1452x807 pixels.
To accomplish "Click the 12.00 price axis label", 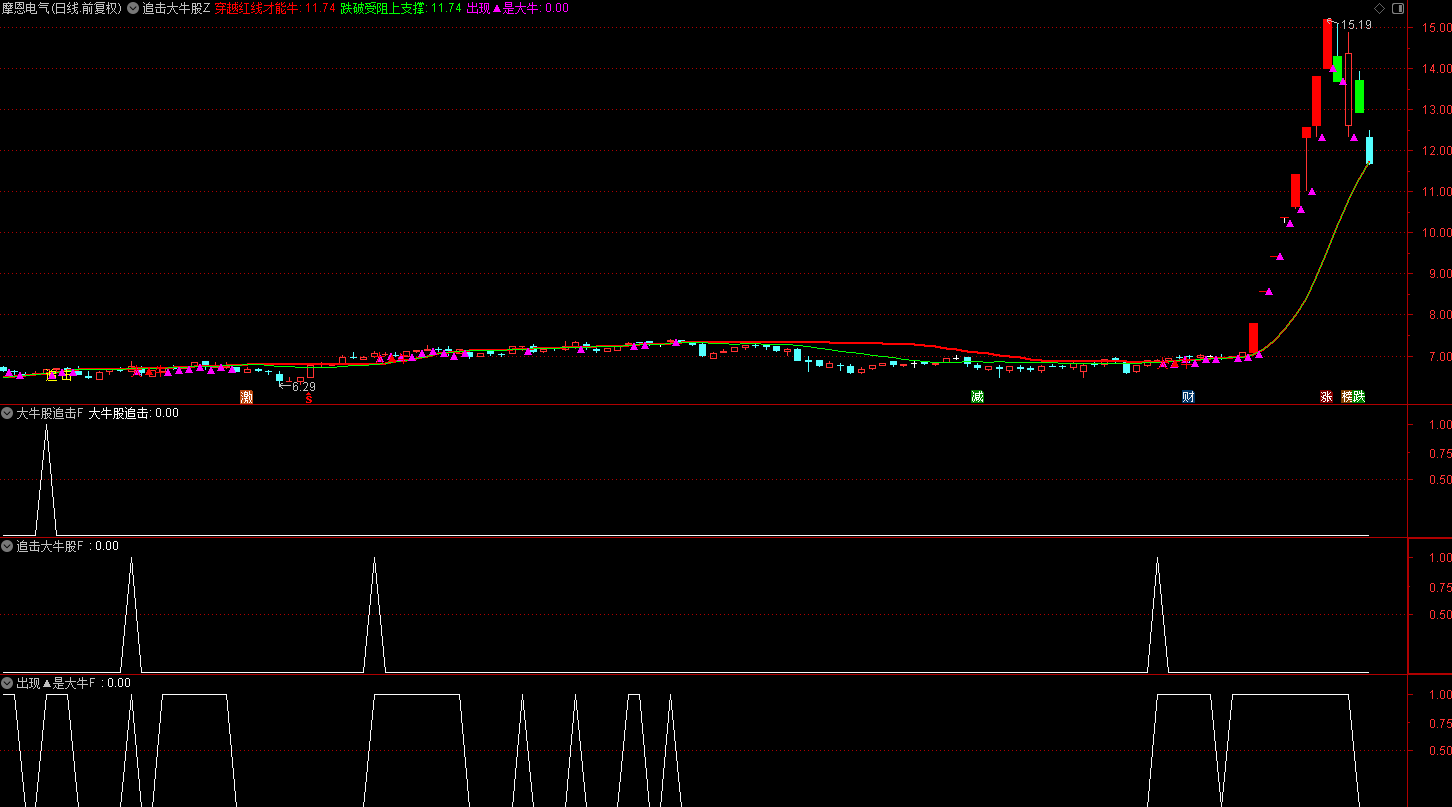I will pyautogui.click(x=1436, y=151).
